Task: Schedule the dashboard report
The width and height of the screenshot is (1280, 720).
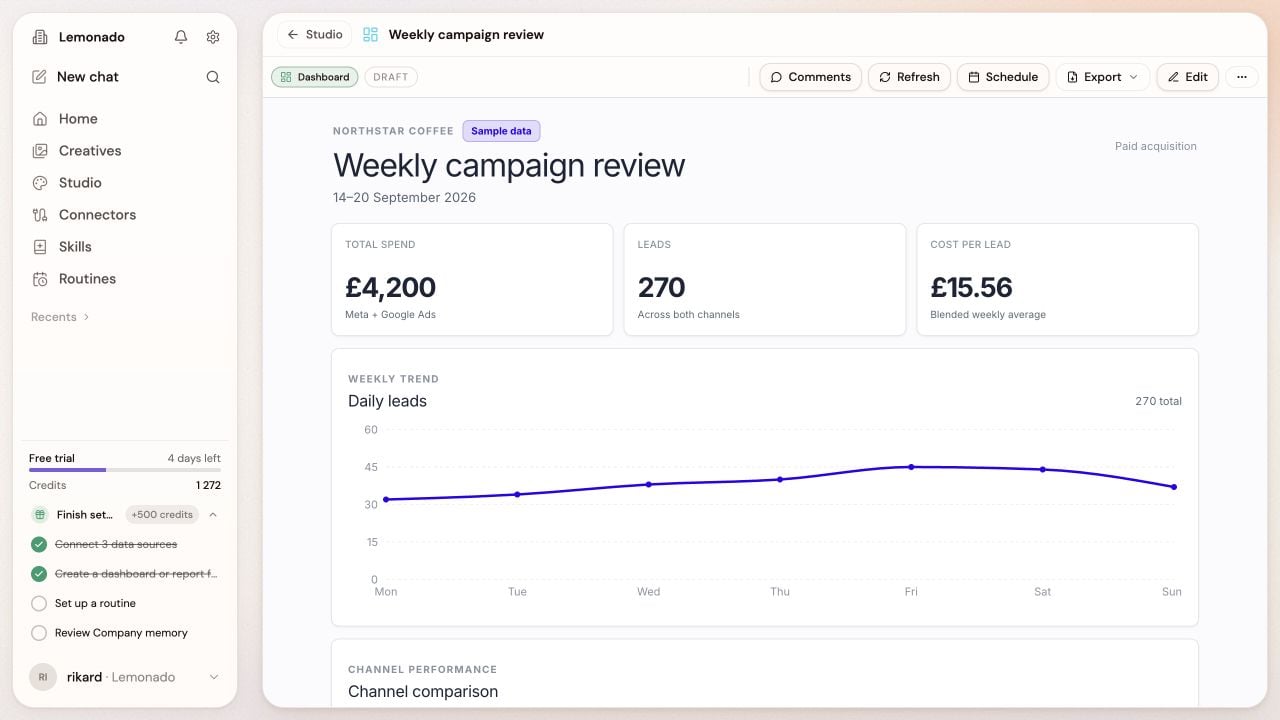Action: click(1003, 77)
